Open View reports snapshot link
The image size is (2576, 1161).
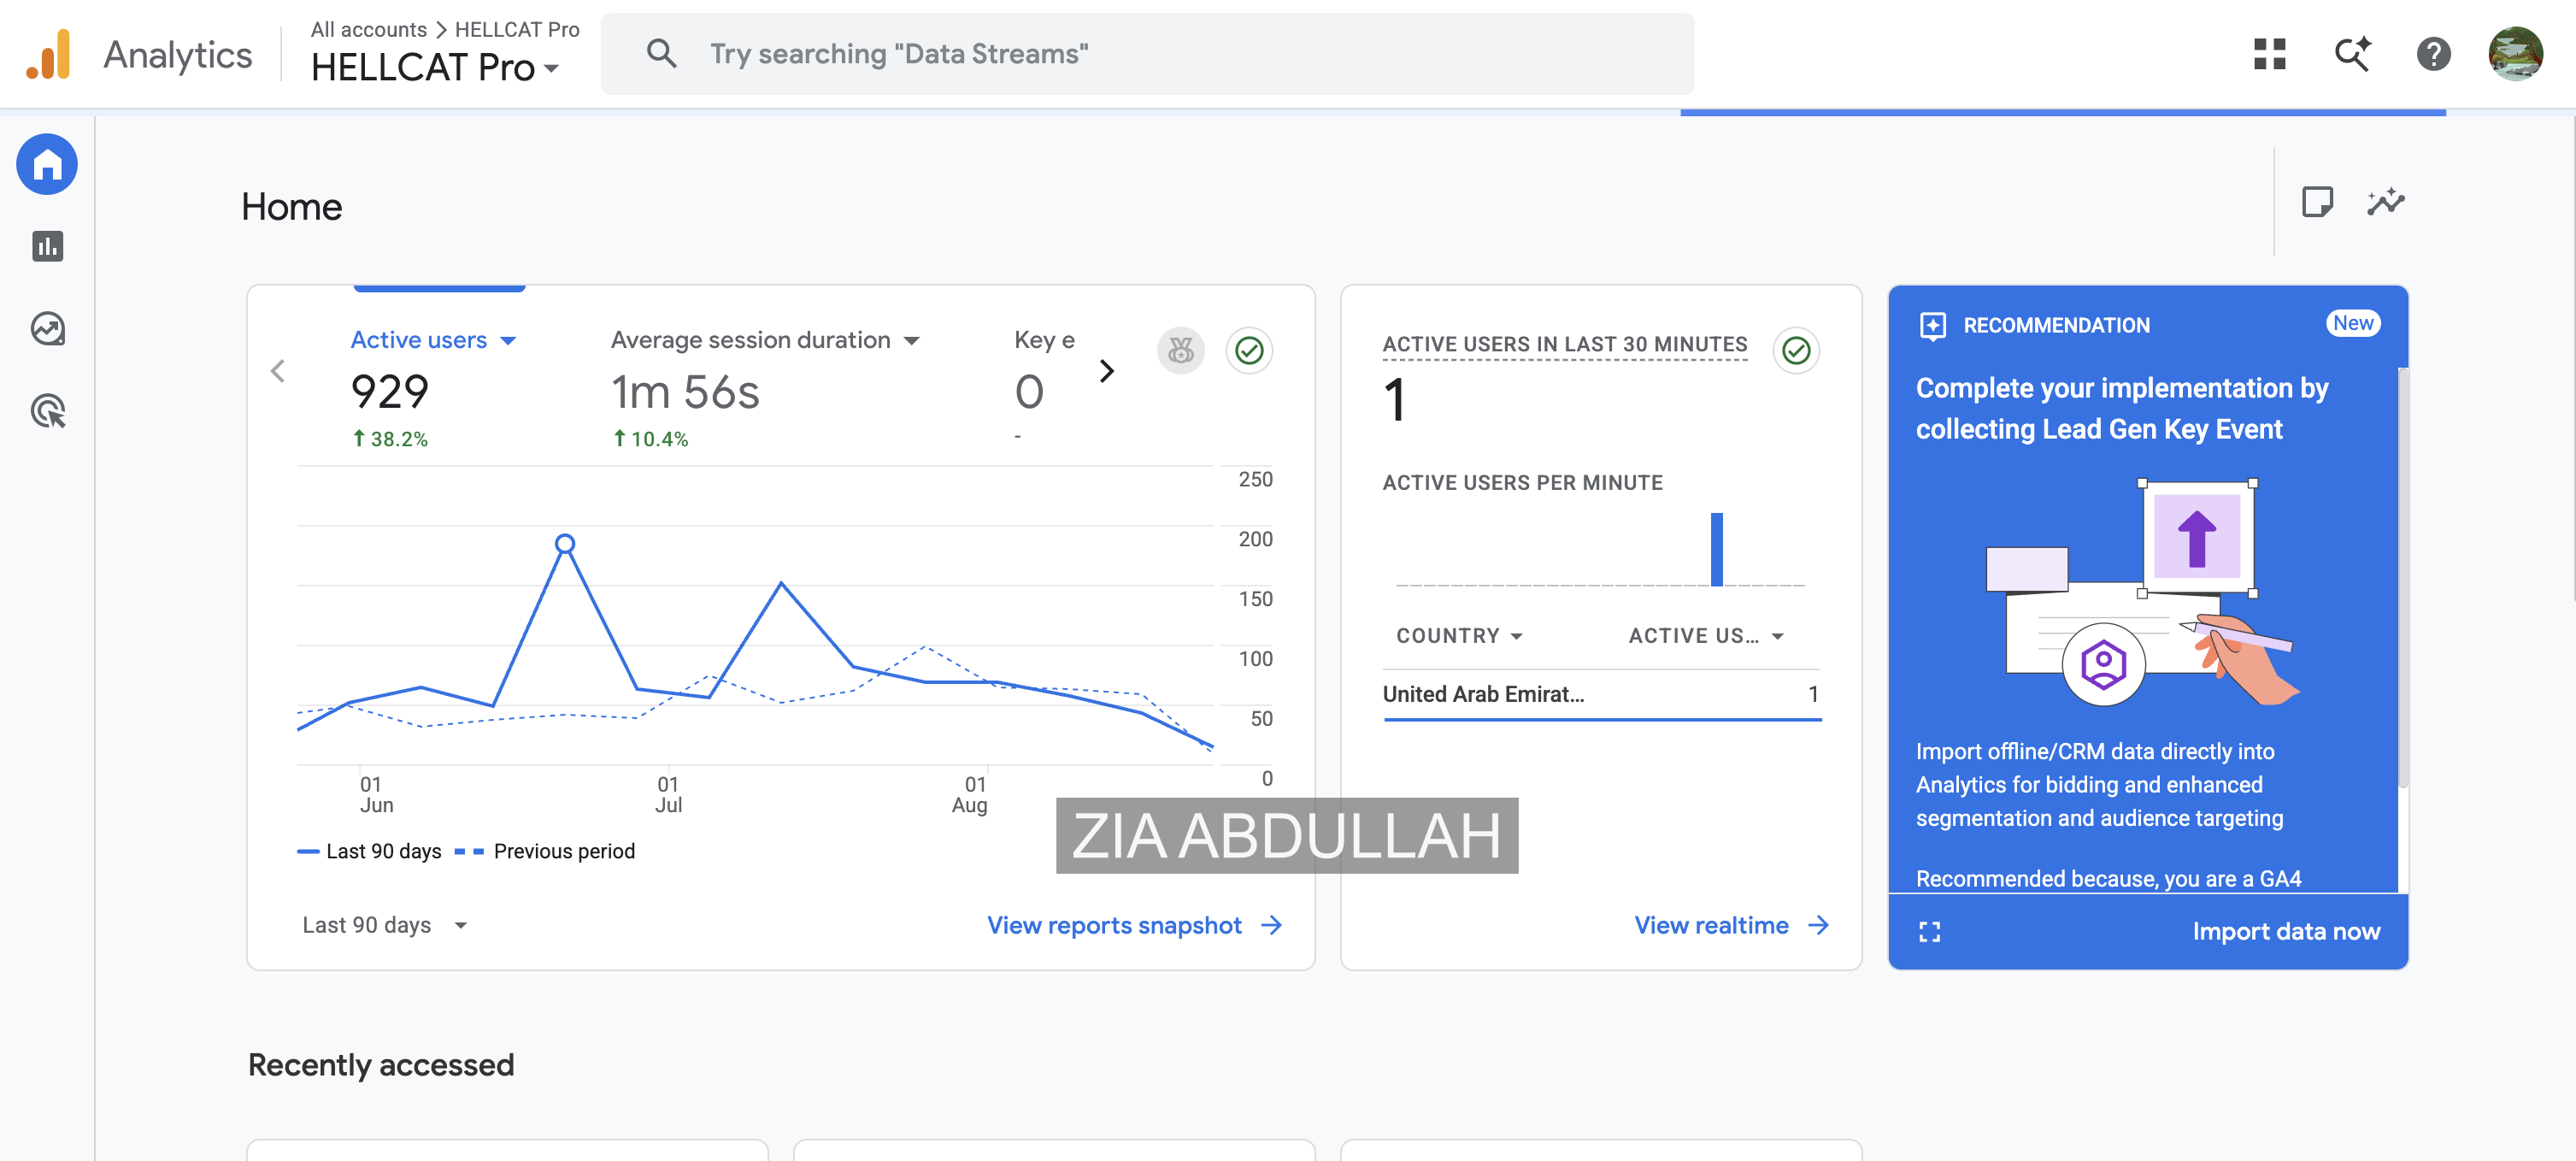tap(1134, 925)
